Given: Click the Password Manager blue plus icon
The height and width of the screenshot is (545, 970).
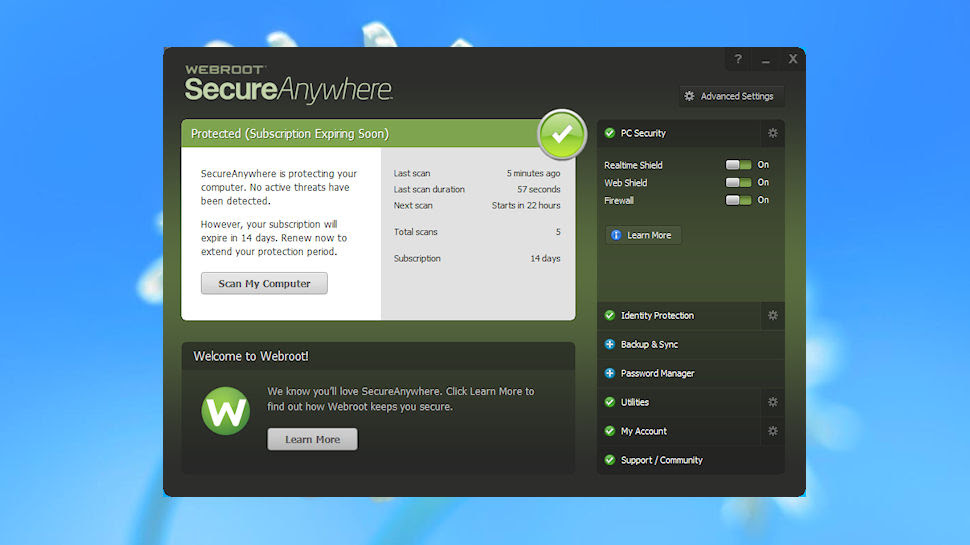Looking at the screenshot, I should point(609,373).
